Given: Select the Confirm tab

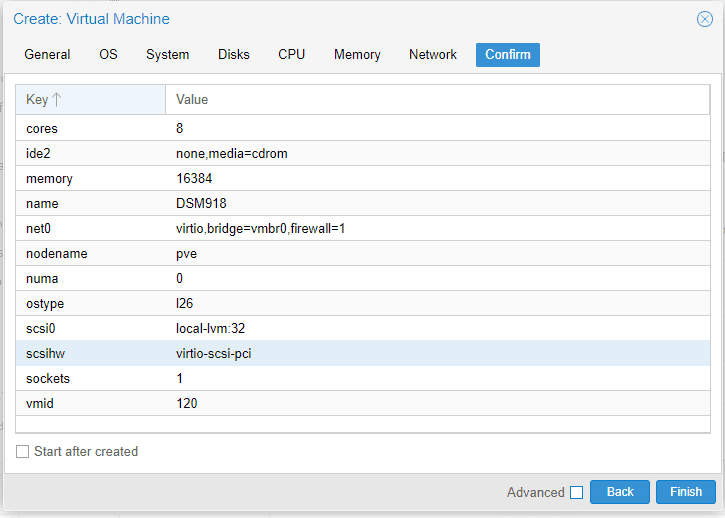Looking at the screenshot, I should coord(508,55).
